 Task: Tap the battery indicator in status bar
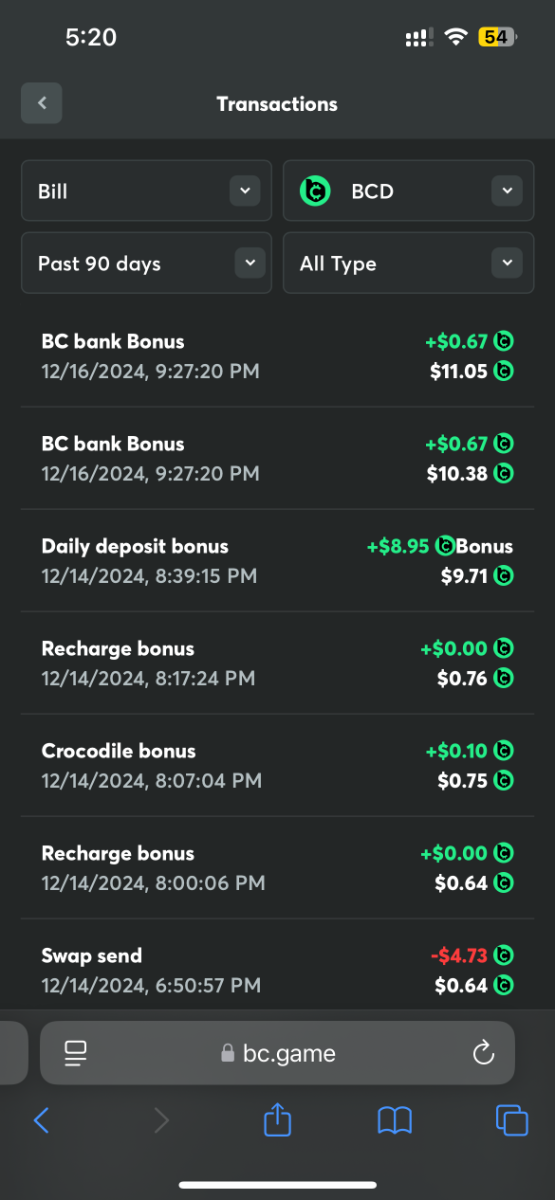(x=497, y=37)
